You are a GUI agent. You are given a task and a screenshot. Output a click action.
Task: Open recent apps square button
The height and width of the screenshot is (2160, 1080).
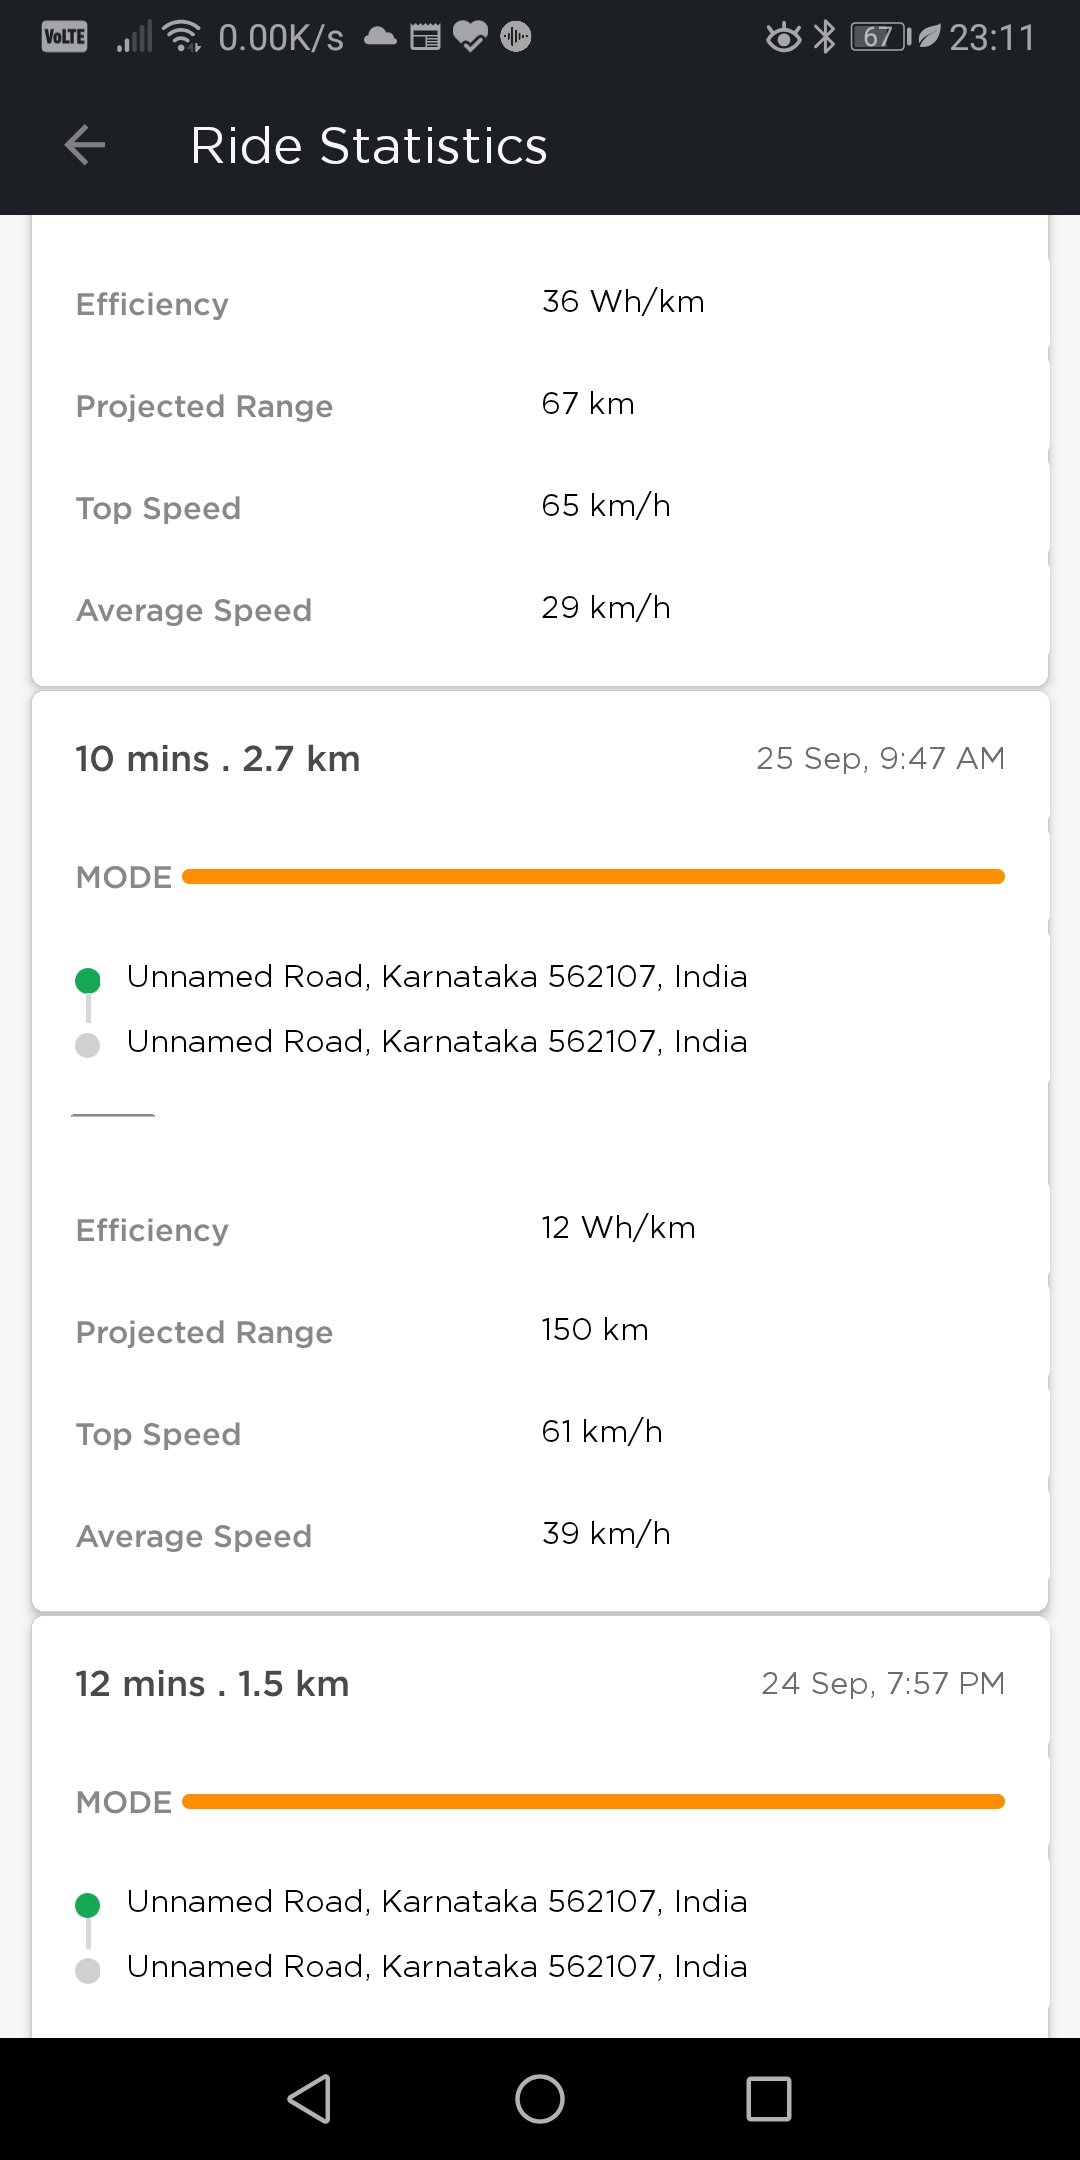(x=769, y=2098)
